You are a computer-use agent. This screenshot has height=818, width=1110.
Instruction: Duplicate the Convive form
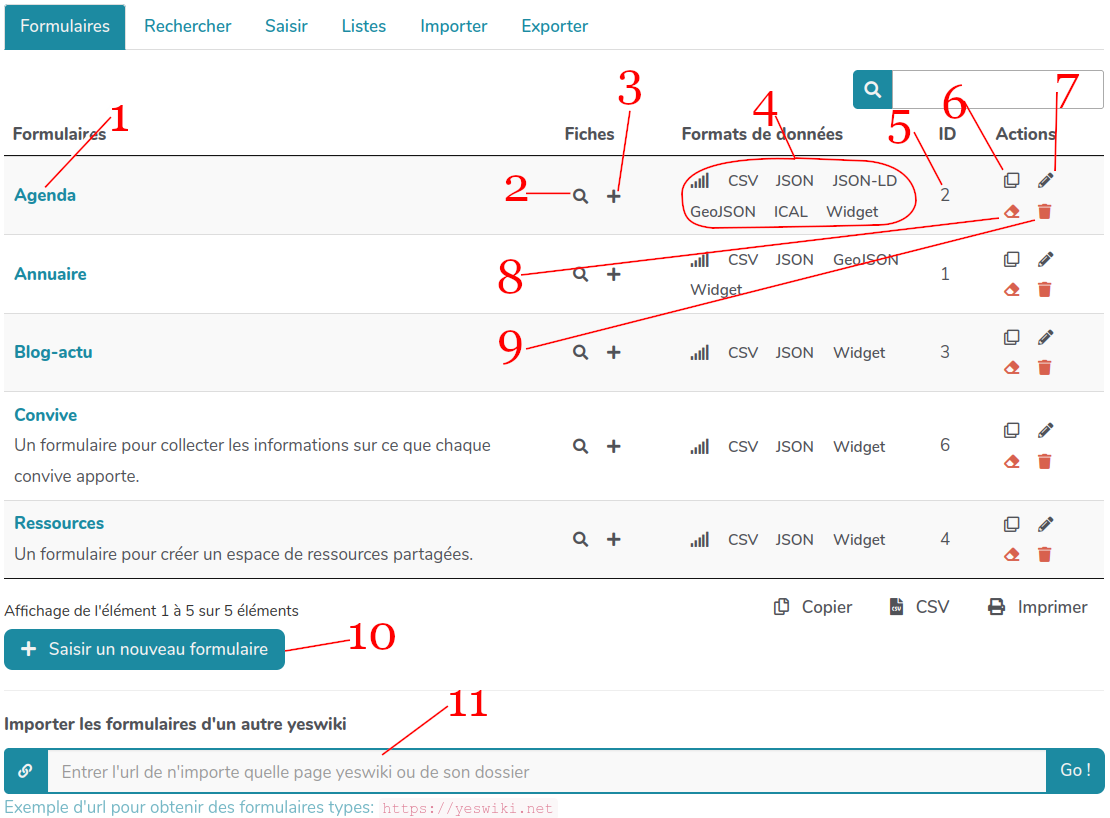(x=1011, y=431)
